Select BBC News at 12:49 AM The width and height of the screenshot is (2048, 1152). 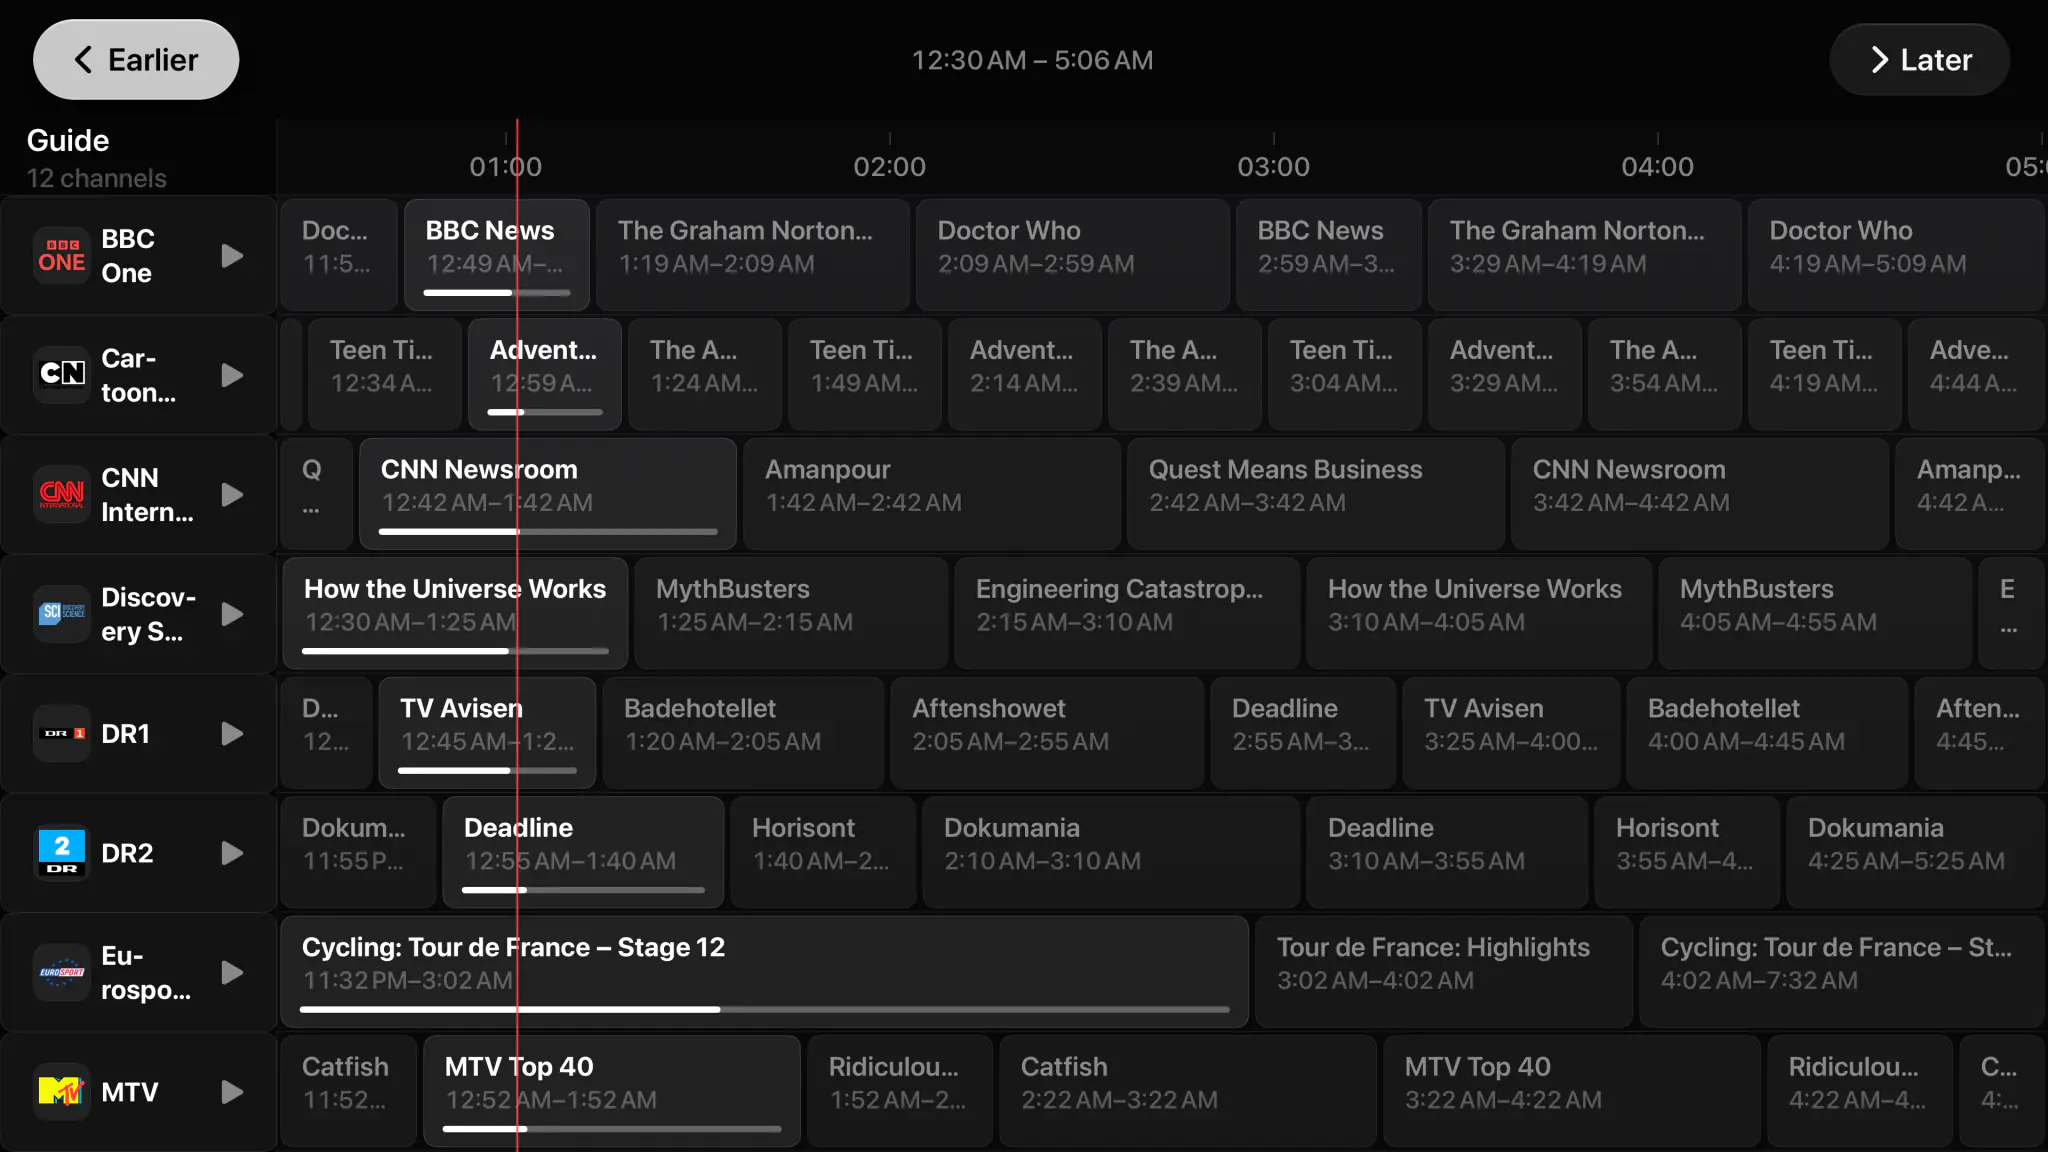pyautogui.click(x=497, y=255)
